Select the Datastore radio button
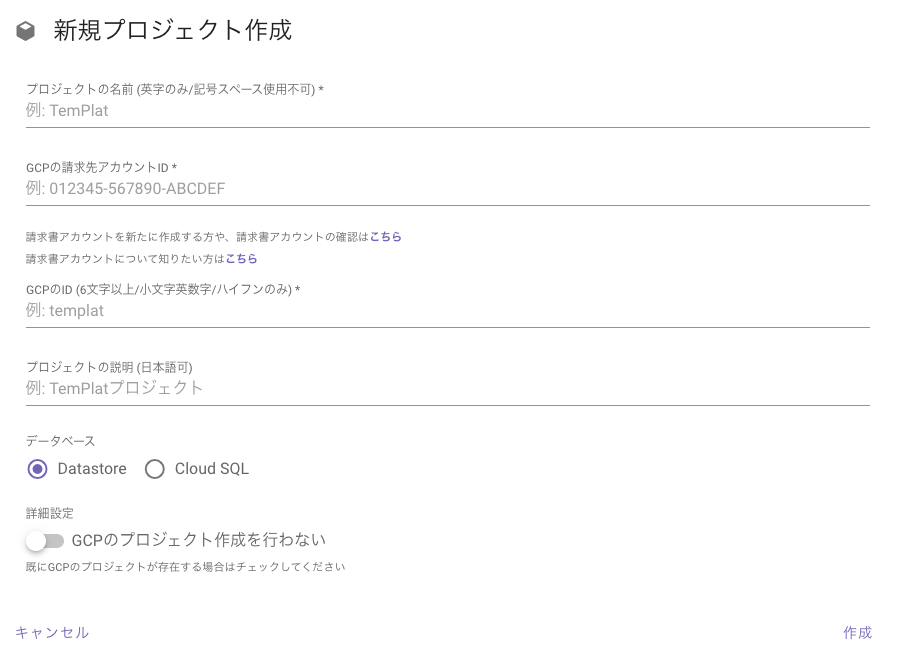The width and height of the screenshot is (897, 657). click(x=38, y=469)
